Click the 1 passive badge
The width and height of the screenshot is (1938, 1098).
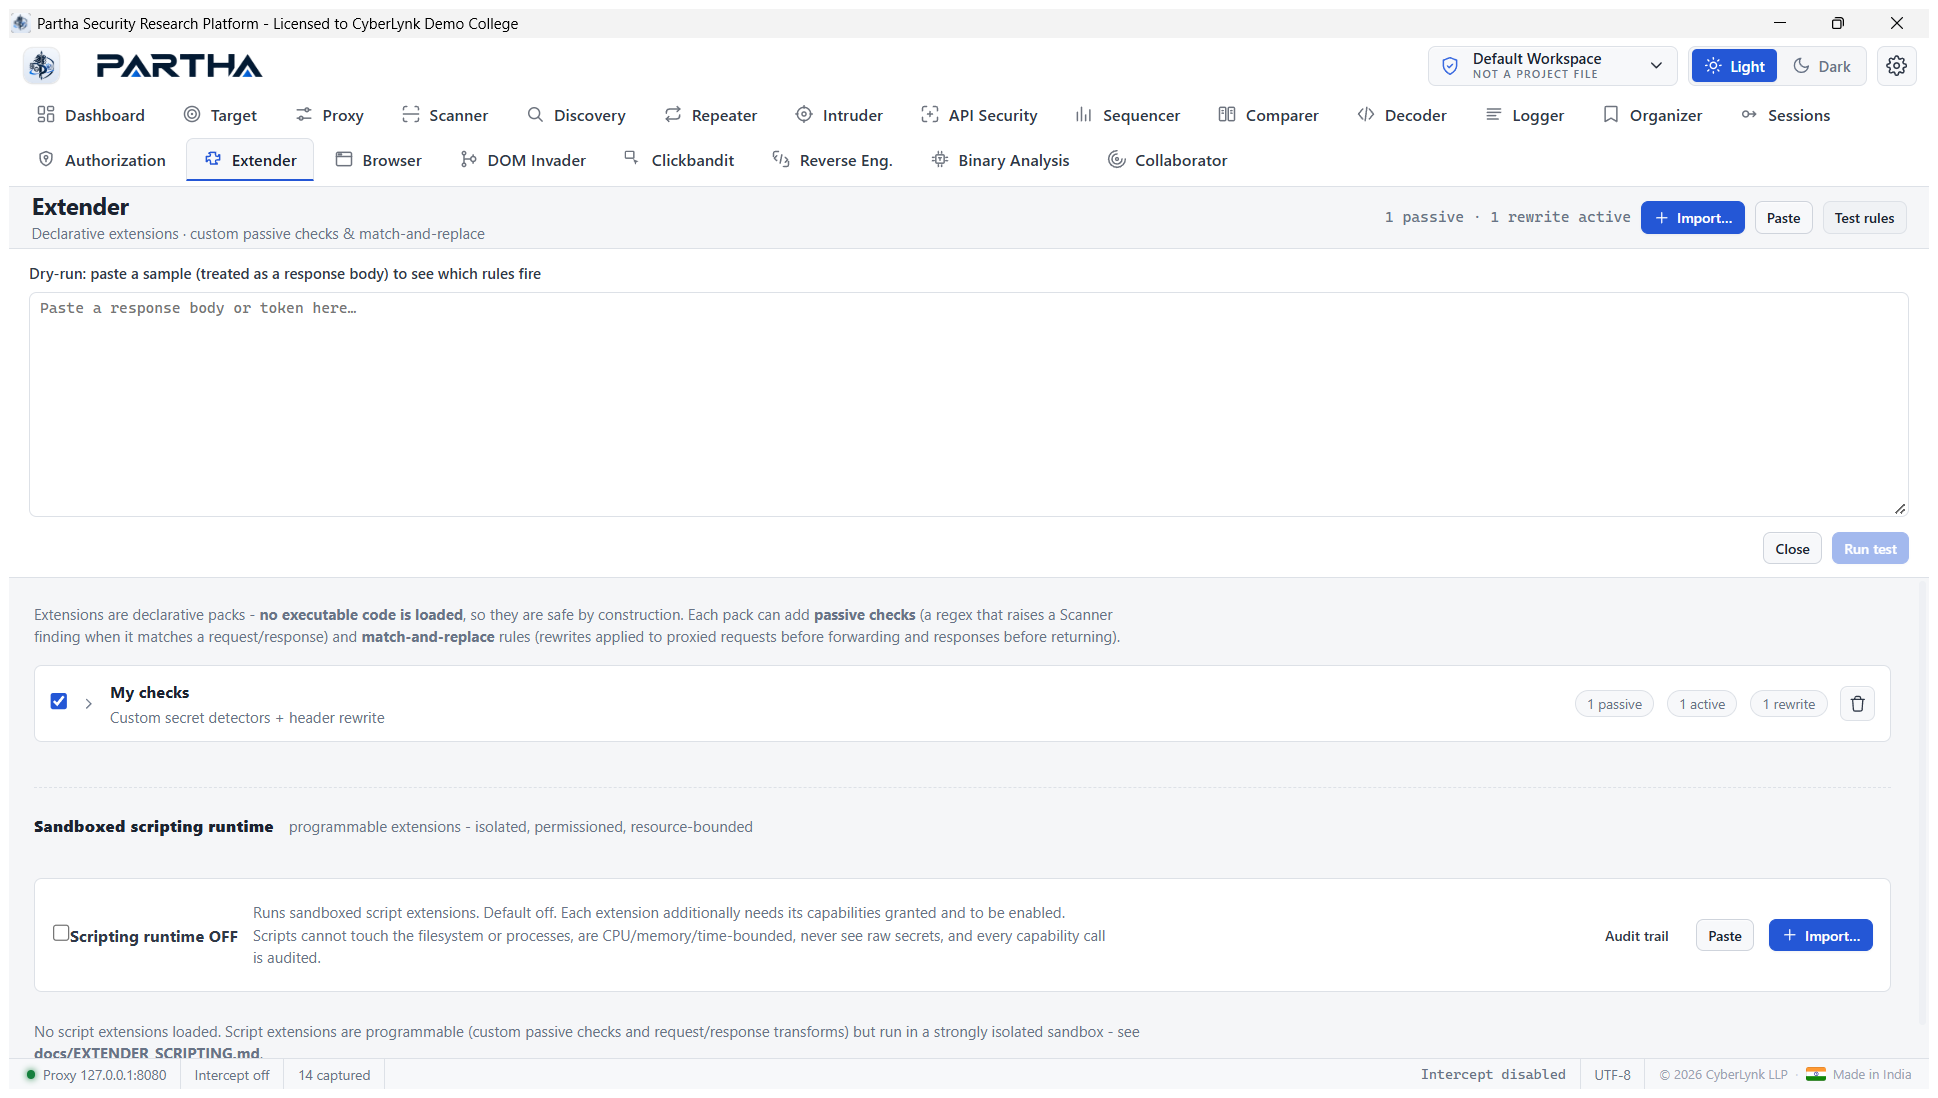click(1614, 704)
